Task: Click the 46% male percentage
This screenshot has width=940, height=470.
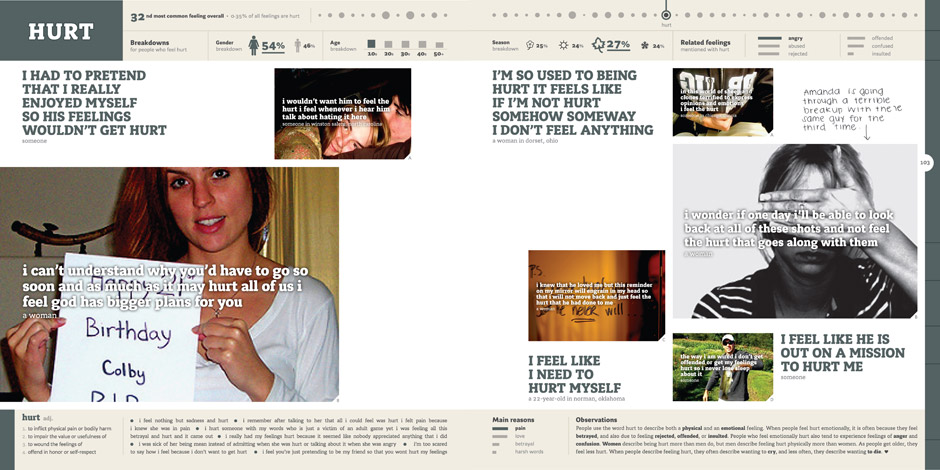Action: (309, 46)
